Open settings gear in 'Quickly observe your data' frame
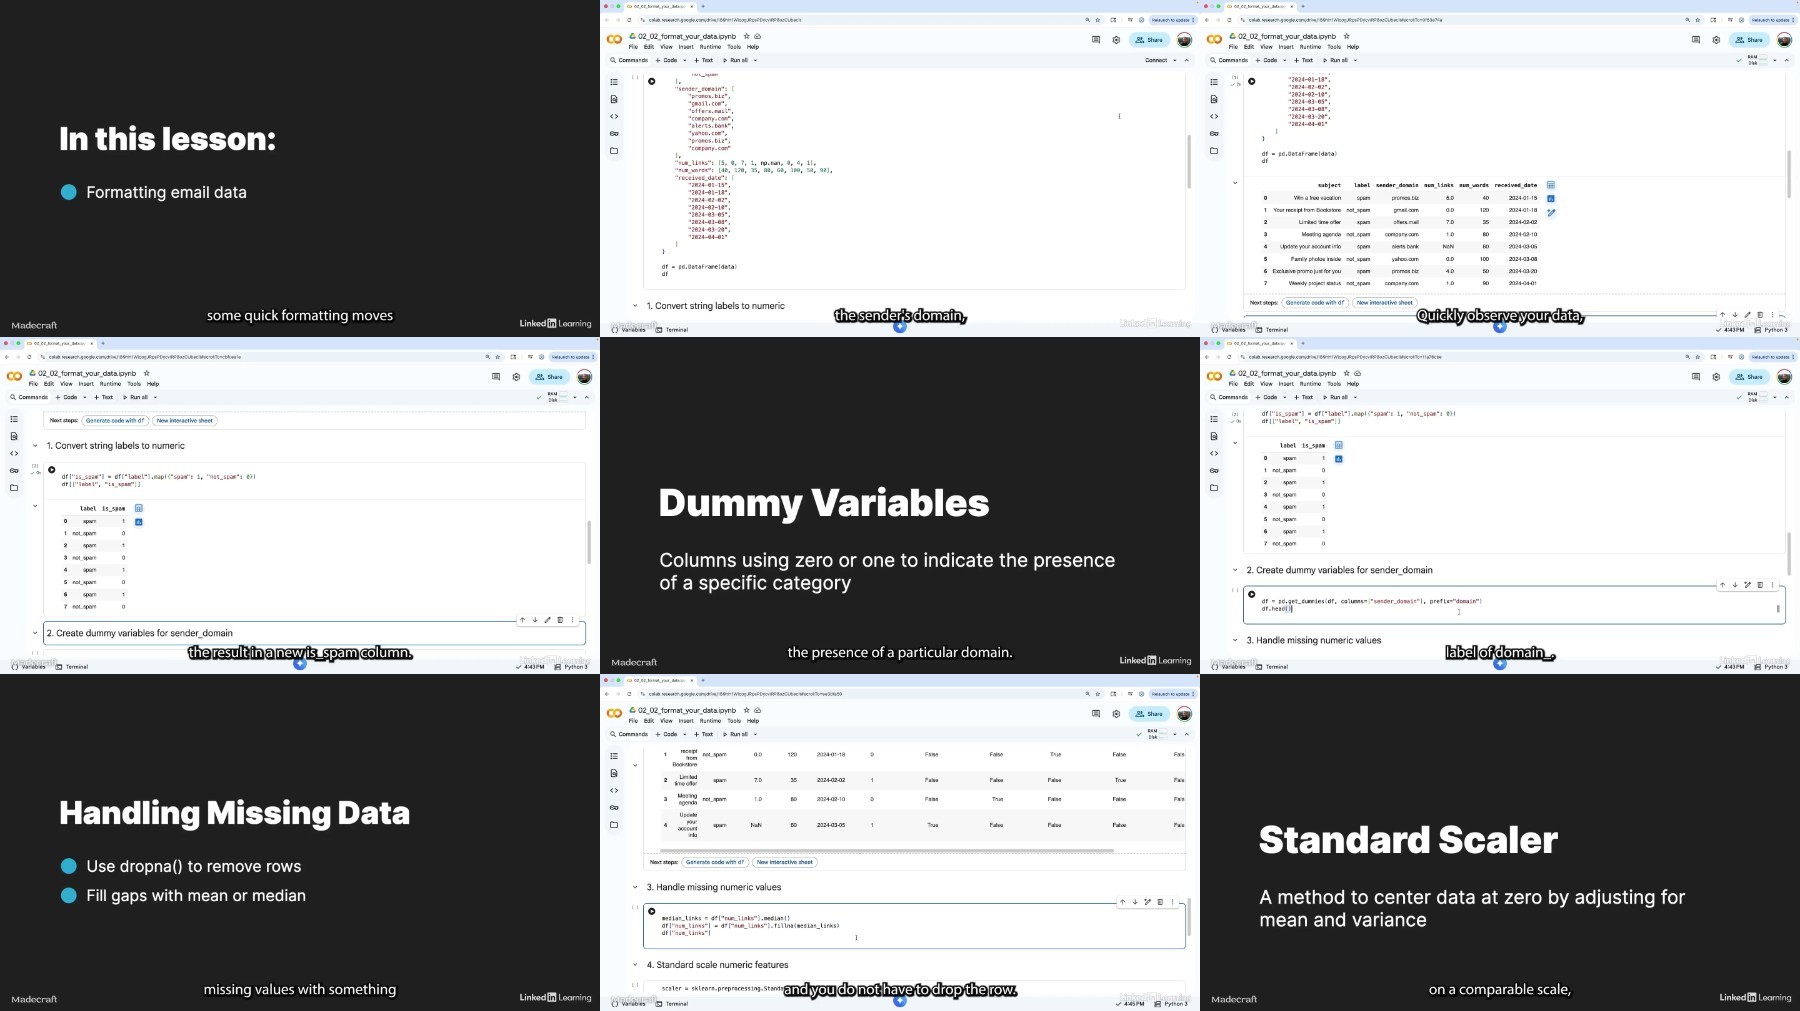 (x=1716, y=40)
